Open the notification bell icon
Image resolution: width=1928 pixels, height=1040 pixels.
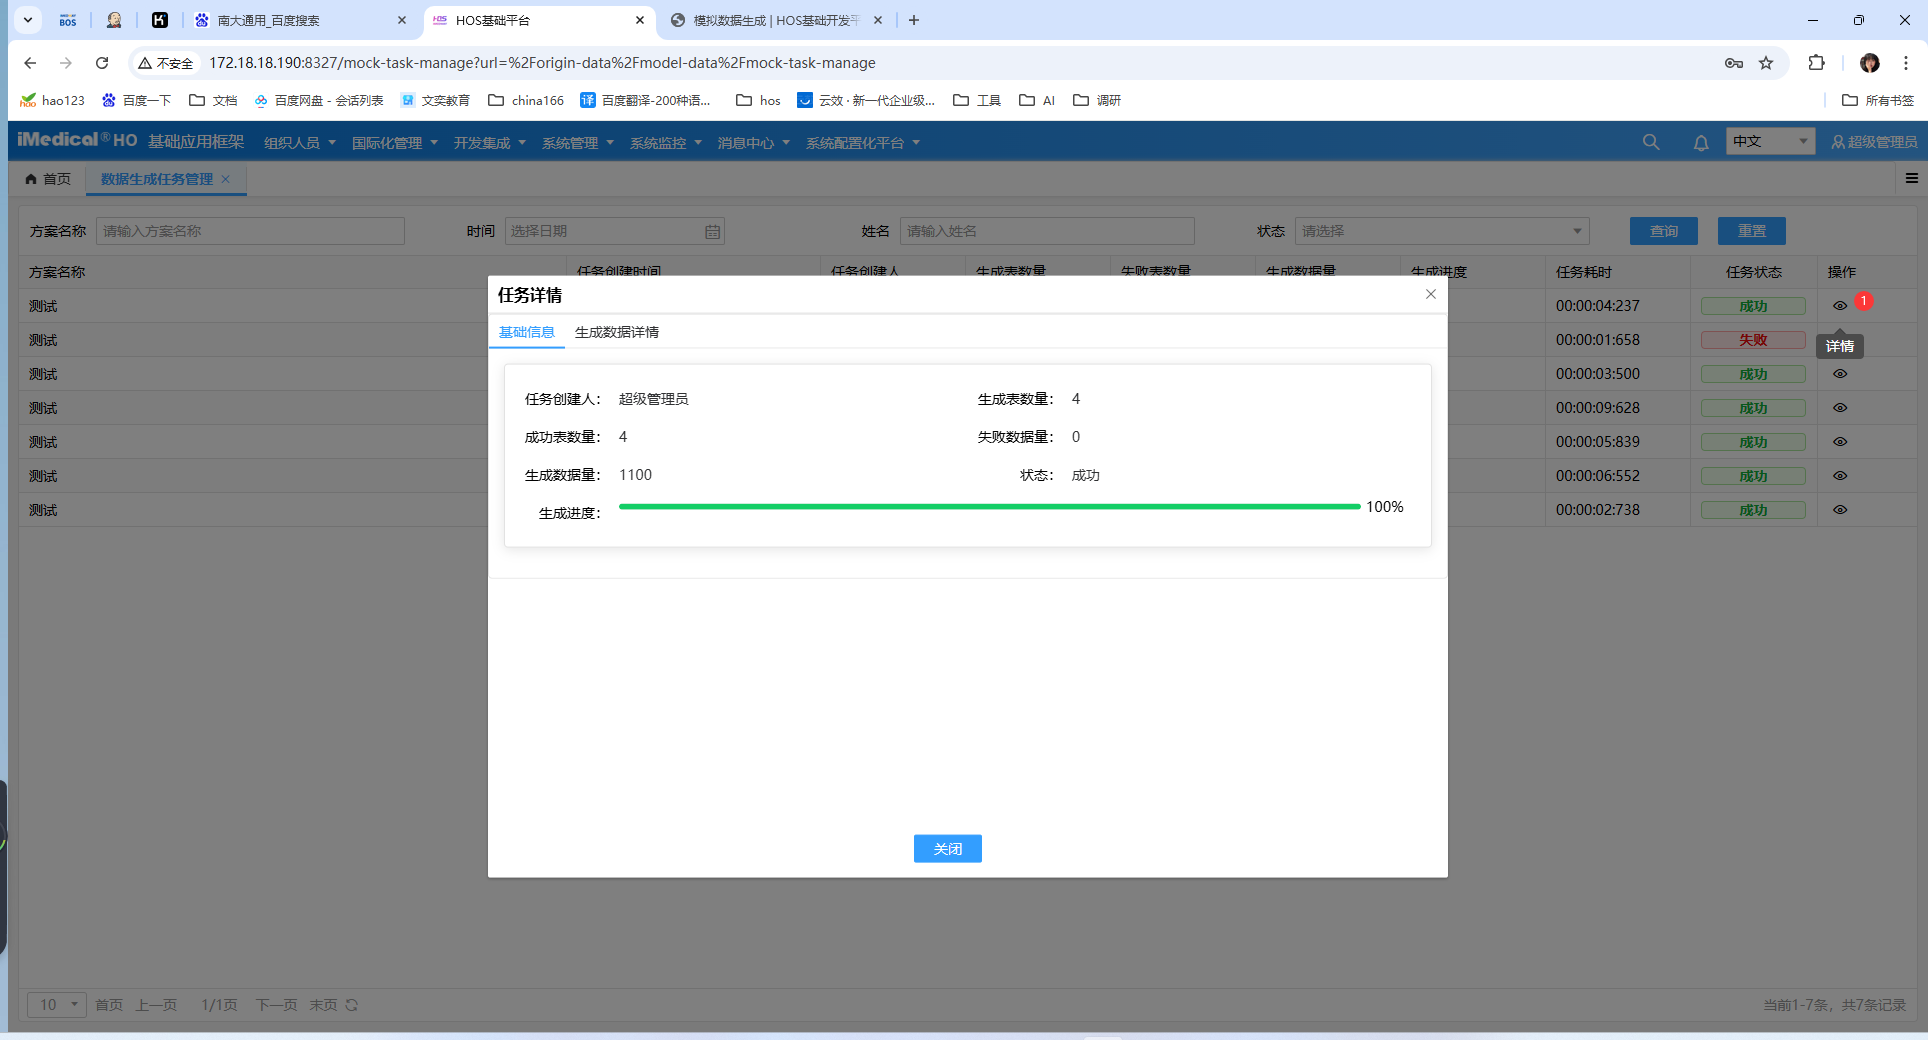click(x=1700, y=142)
